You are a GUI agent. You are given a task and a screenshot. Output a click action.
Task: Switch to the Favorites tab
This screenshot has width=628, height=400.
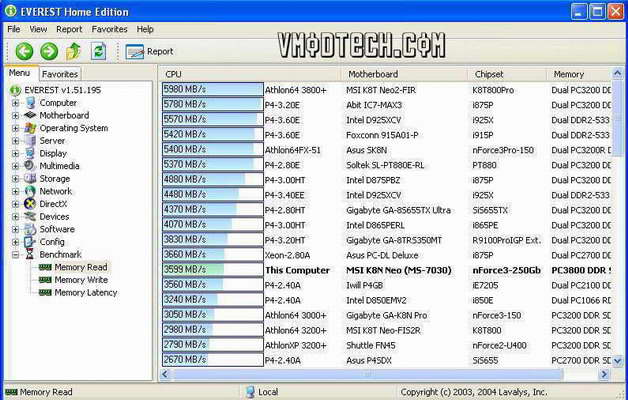click(60, 74)
